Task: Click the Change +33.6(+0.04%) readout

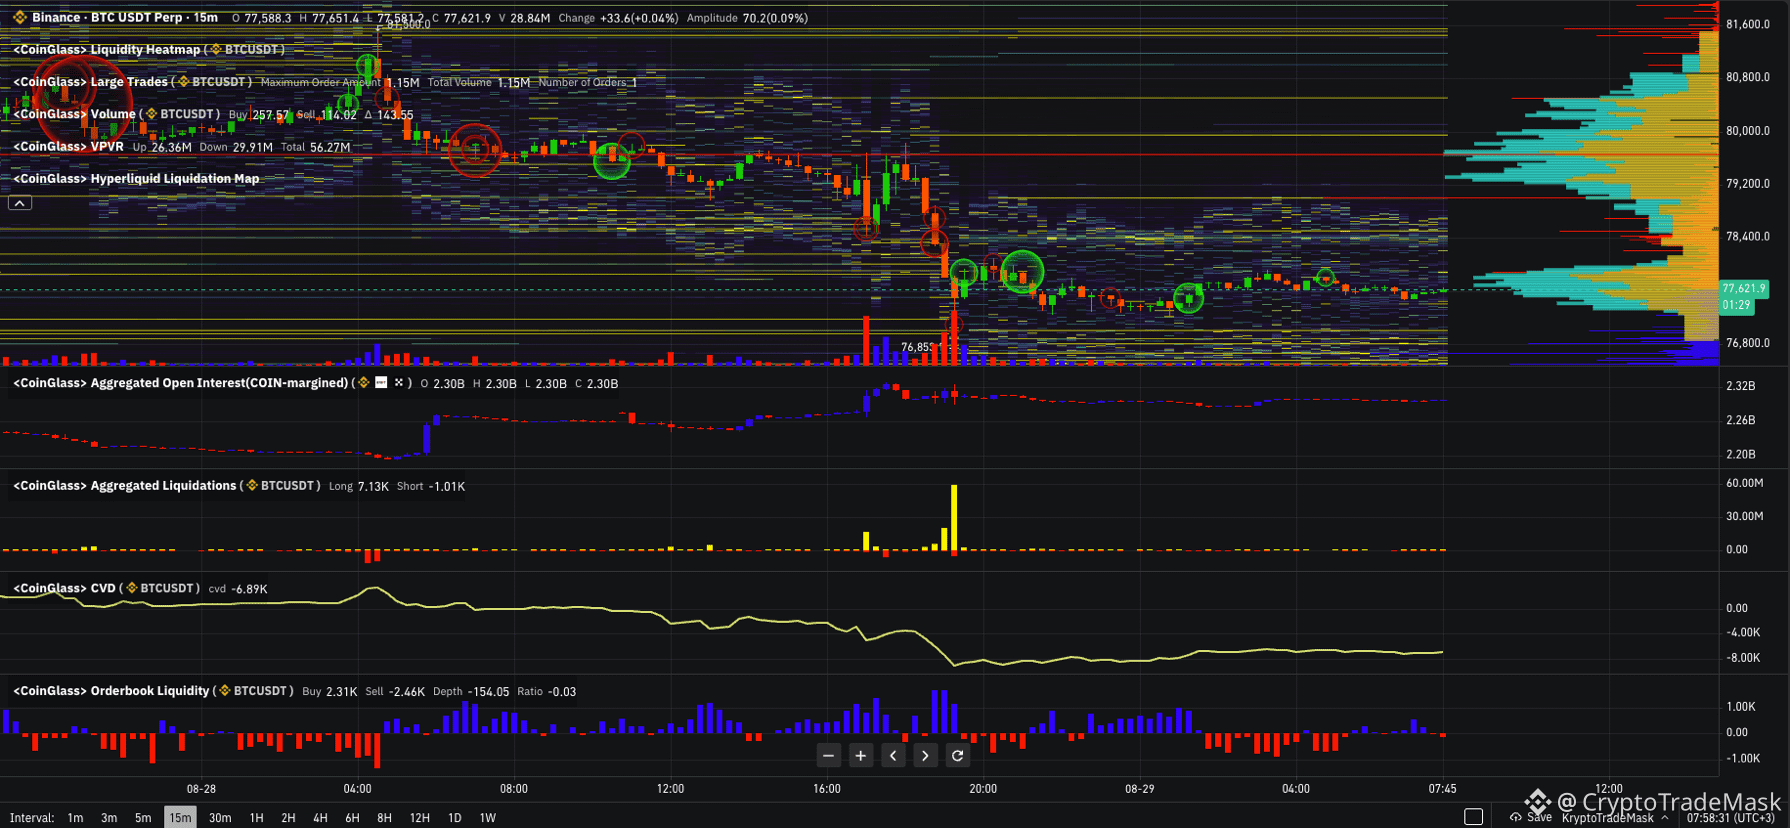Action: tap(618, 18)
